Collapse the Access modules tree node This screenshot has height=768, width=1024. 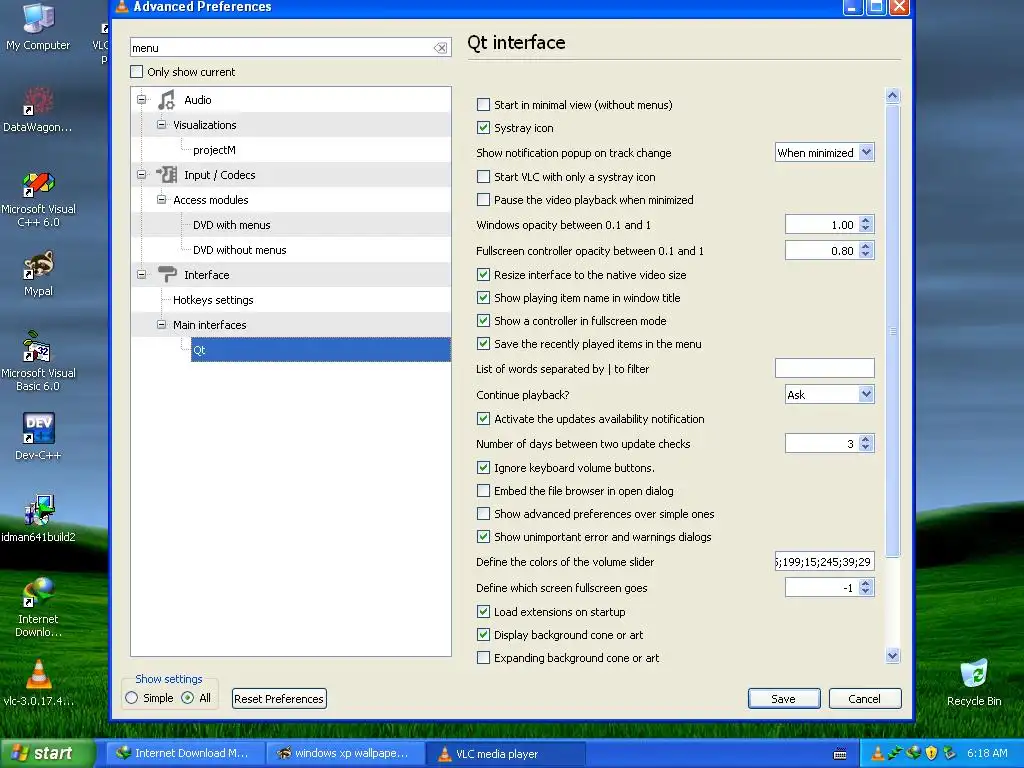(161, 199)
